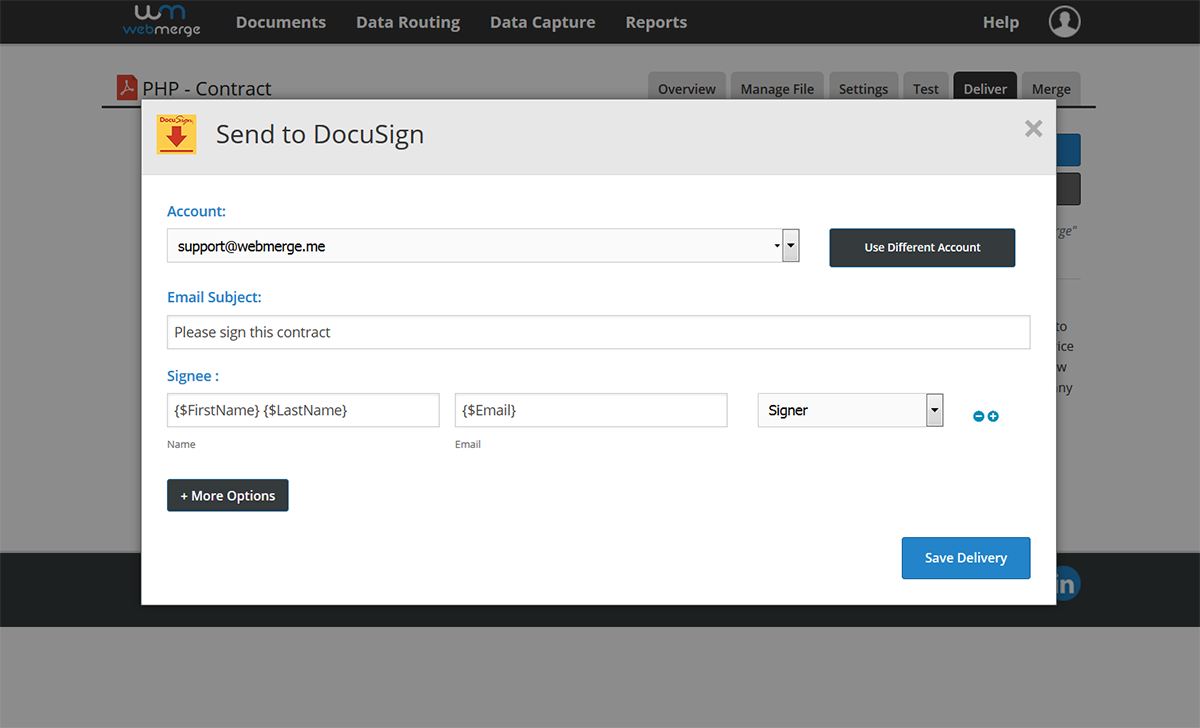Switch to the Merge tab
This screenshot has width=1200, height=728.
1051,89
